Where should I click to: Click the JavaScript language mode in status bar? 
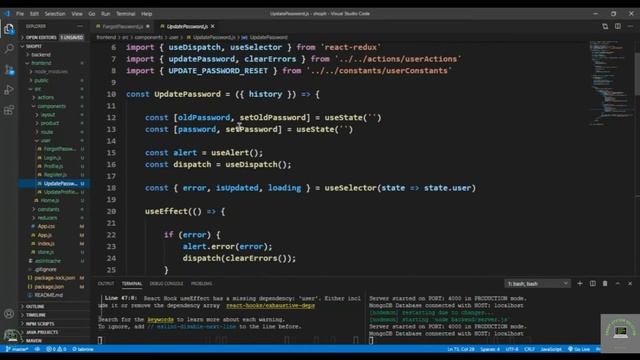[551, 349]
